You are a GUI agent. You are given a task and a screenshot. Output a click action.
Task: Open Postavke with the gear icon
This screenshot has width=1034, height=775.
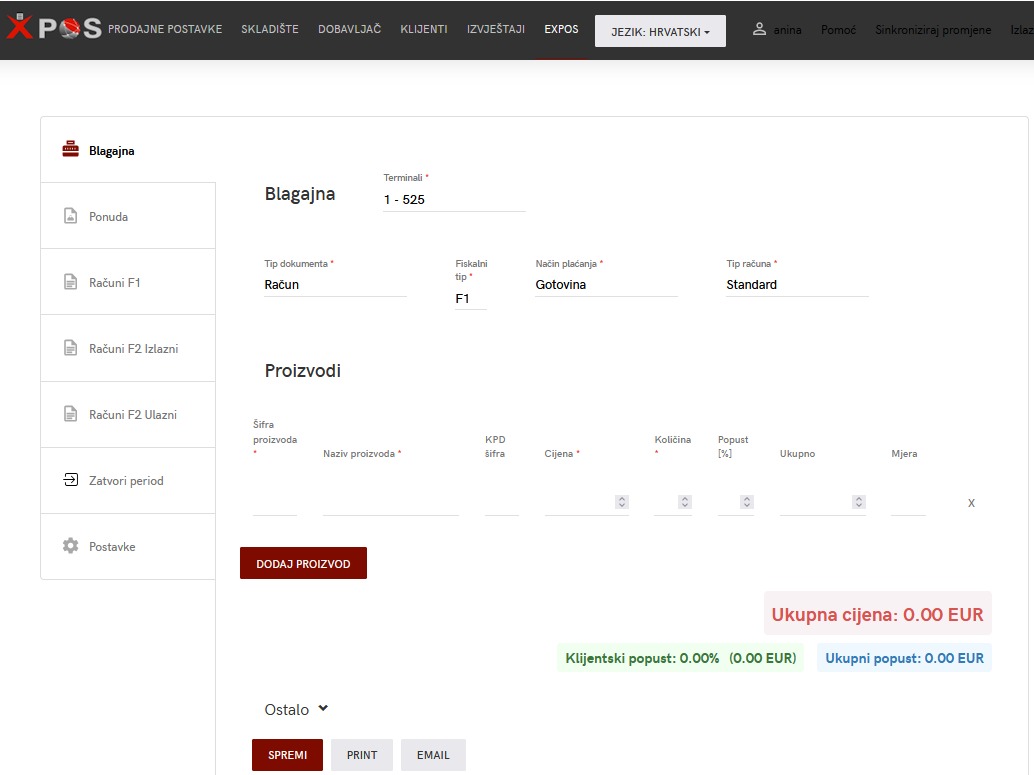coord(69,546)
